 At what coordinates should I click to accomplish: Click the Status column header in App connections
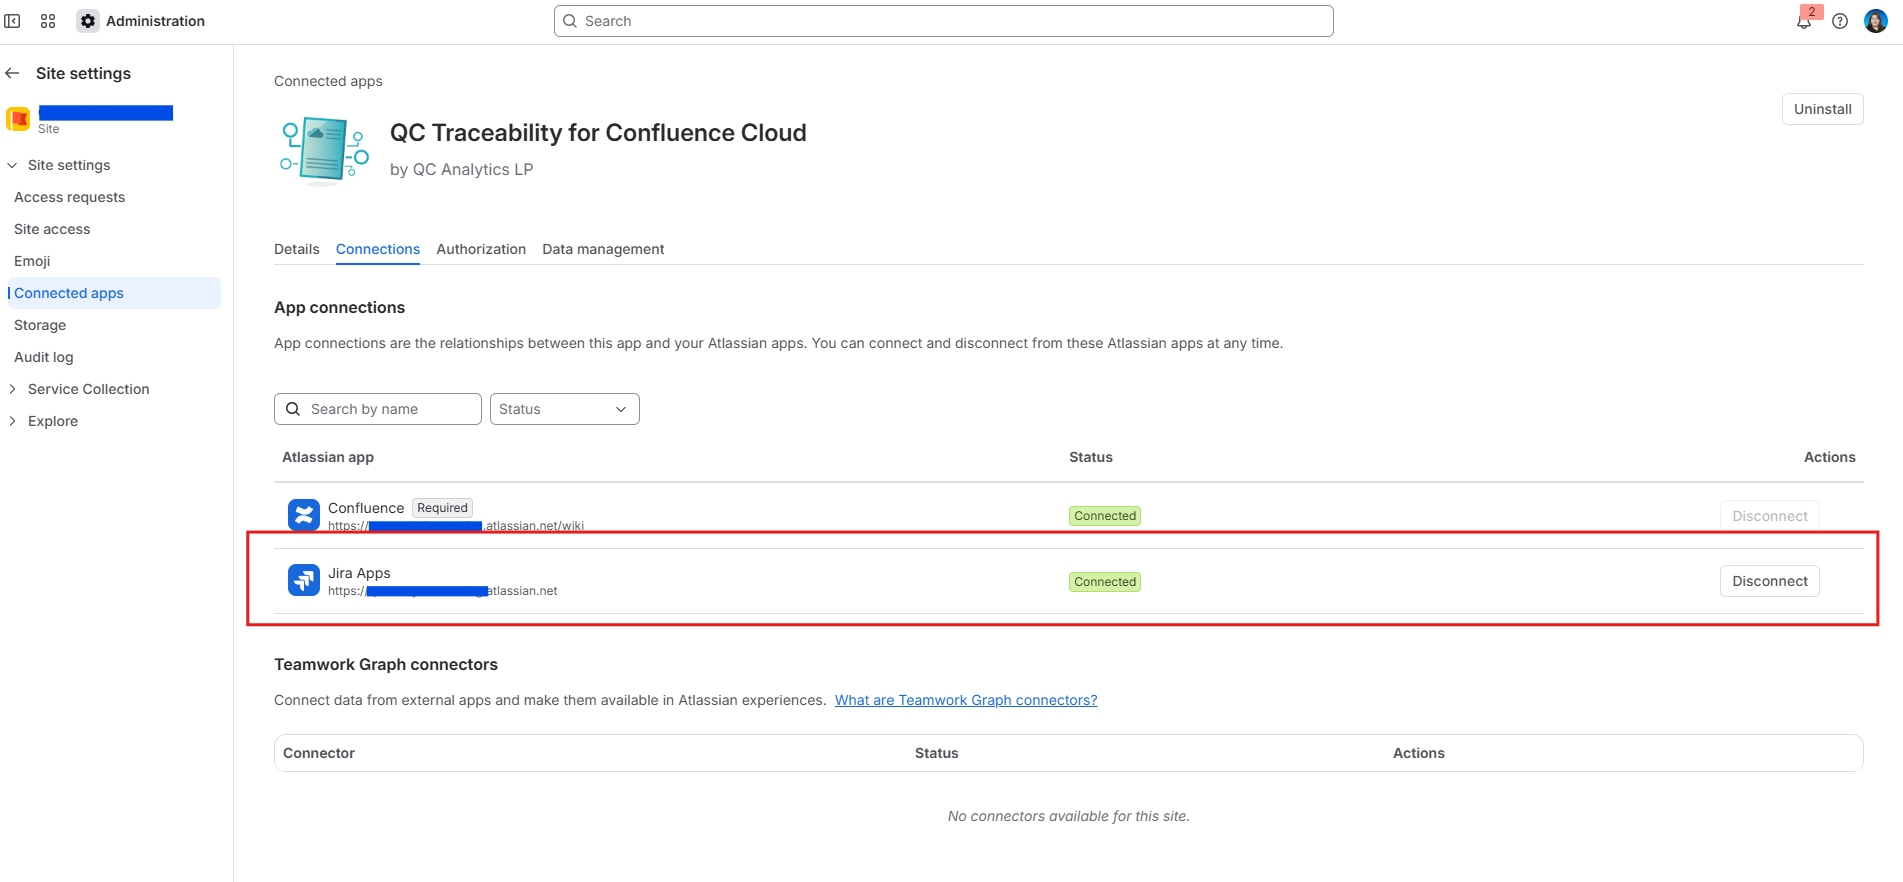[x=1091, y=457]
